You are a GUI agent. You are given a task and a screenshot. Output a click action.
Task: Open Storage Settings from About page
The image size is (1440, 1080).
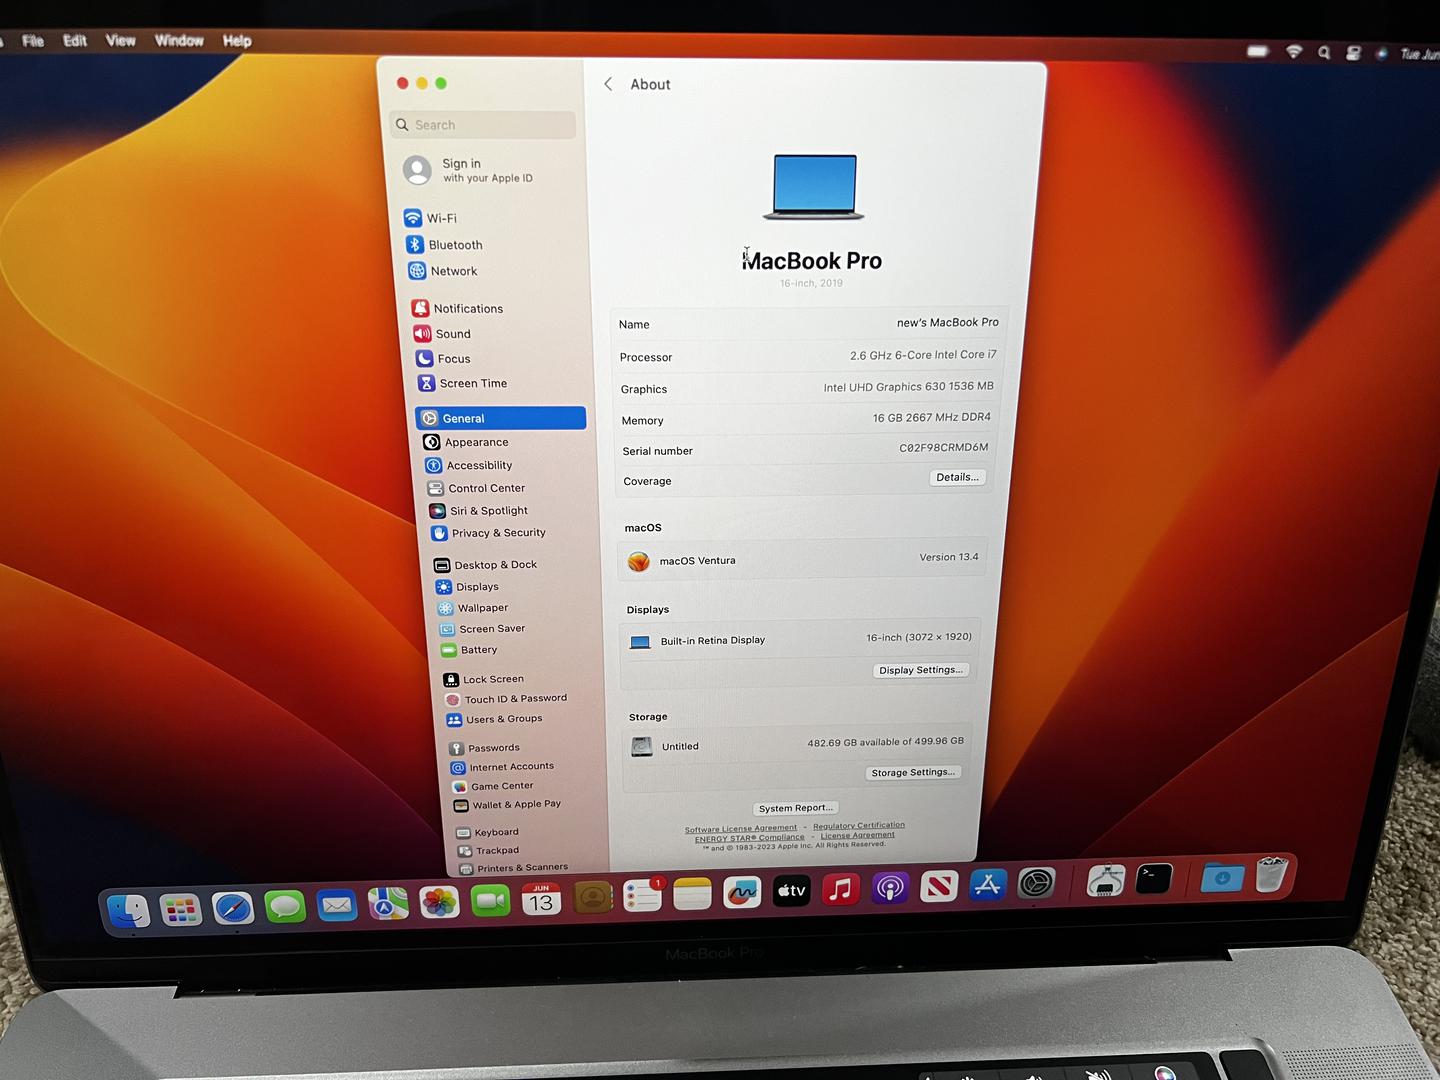tap(913, 773)
